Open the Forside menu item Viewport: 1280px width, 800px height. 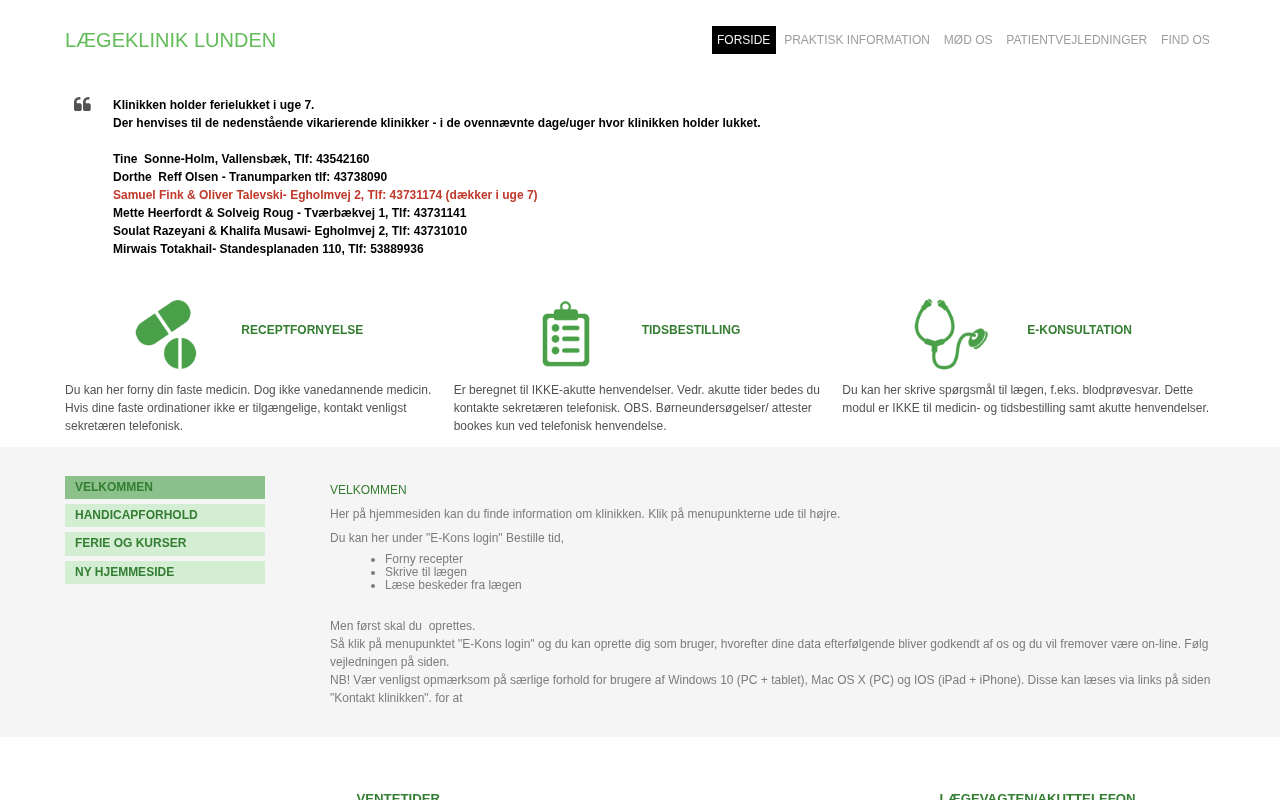point(744,40)
